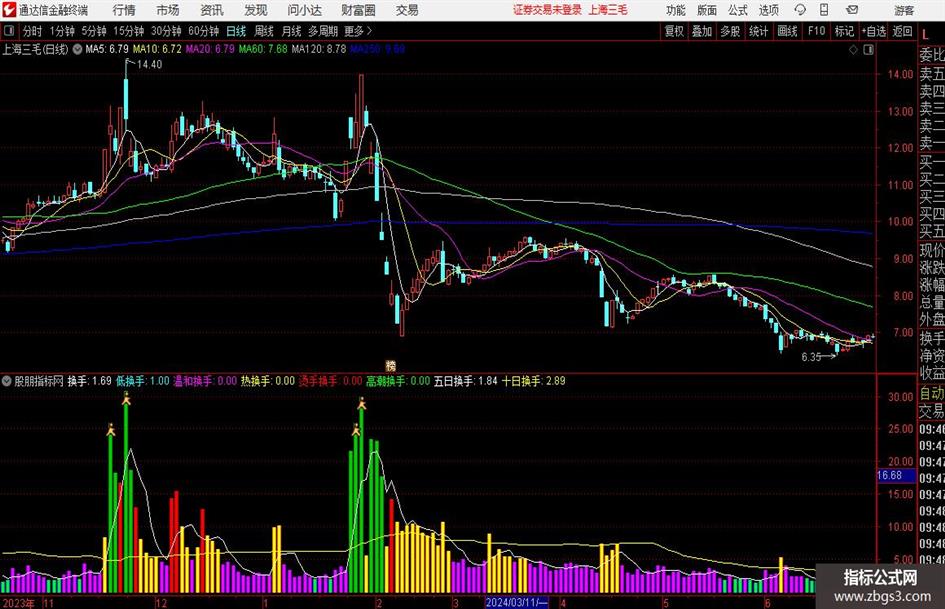Click the gear icon beside 股朋指标网
Image resolution: width=945 pixels, height=609 pixels.
coord(7,381)
